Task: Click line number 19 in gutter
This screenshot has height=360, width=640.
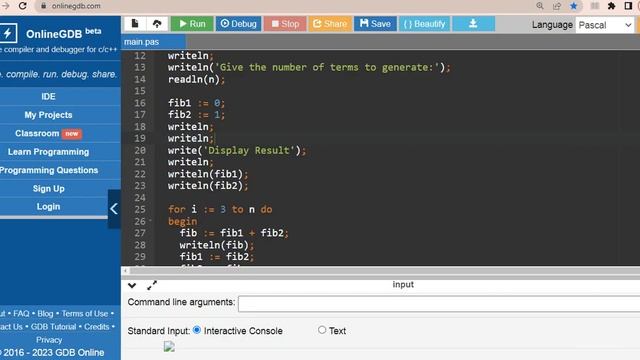Action: pyautogui.click(x=140, y=138)
